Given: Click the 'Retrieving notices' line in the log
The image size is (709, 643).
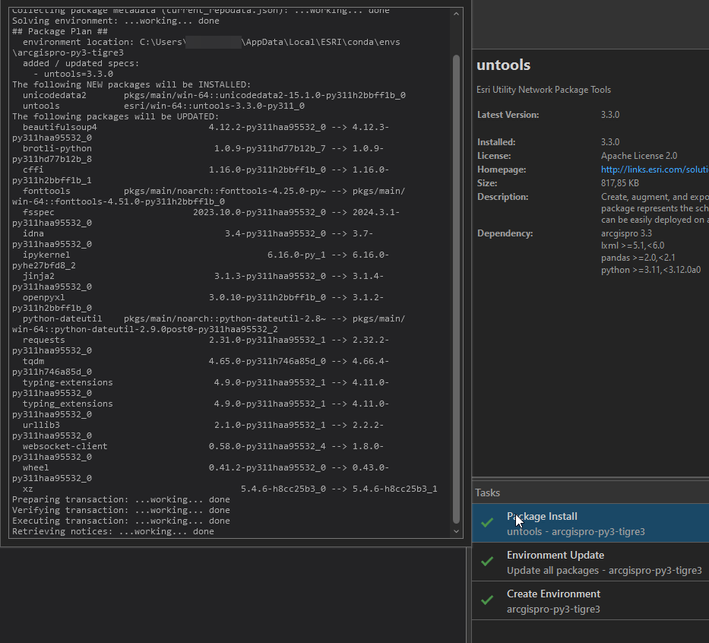Looking at the screenshot, I should 113,532.
